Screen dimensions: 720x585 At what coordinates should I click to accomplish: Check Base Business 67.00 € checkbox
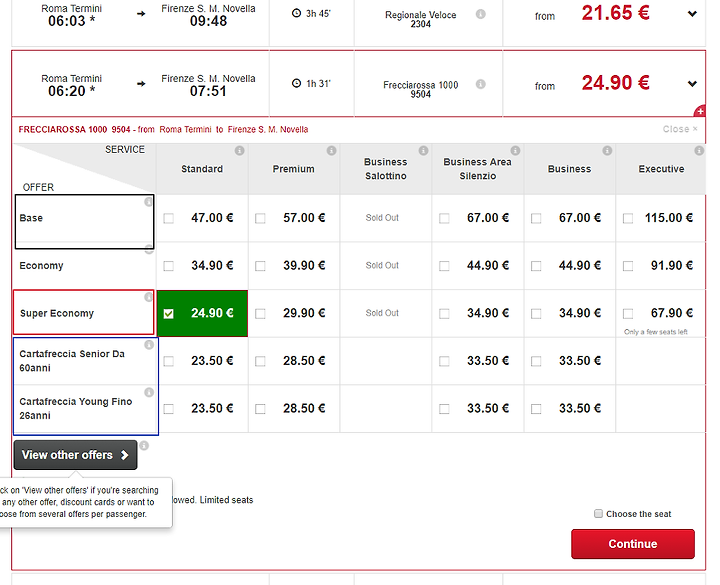[x=536, y=218]
